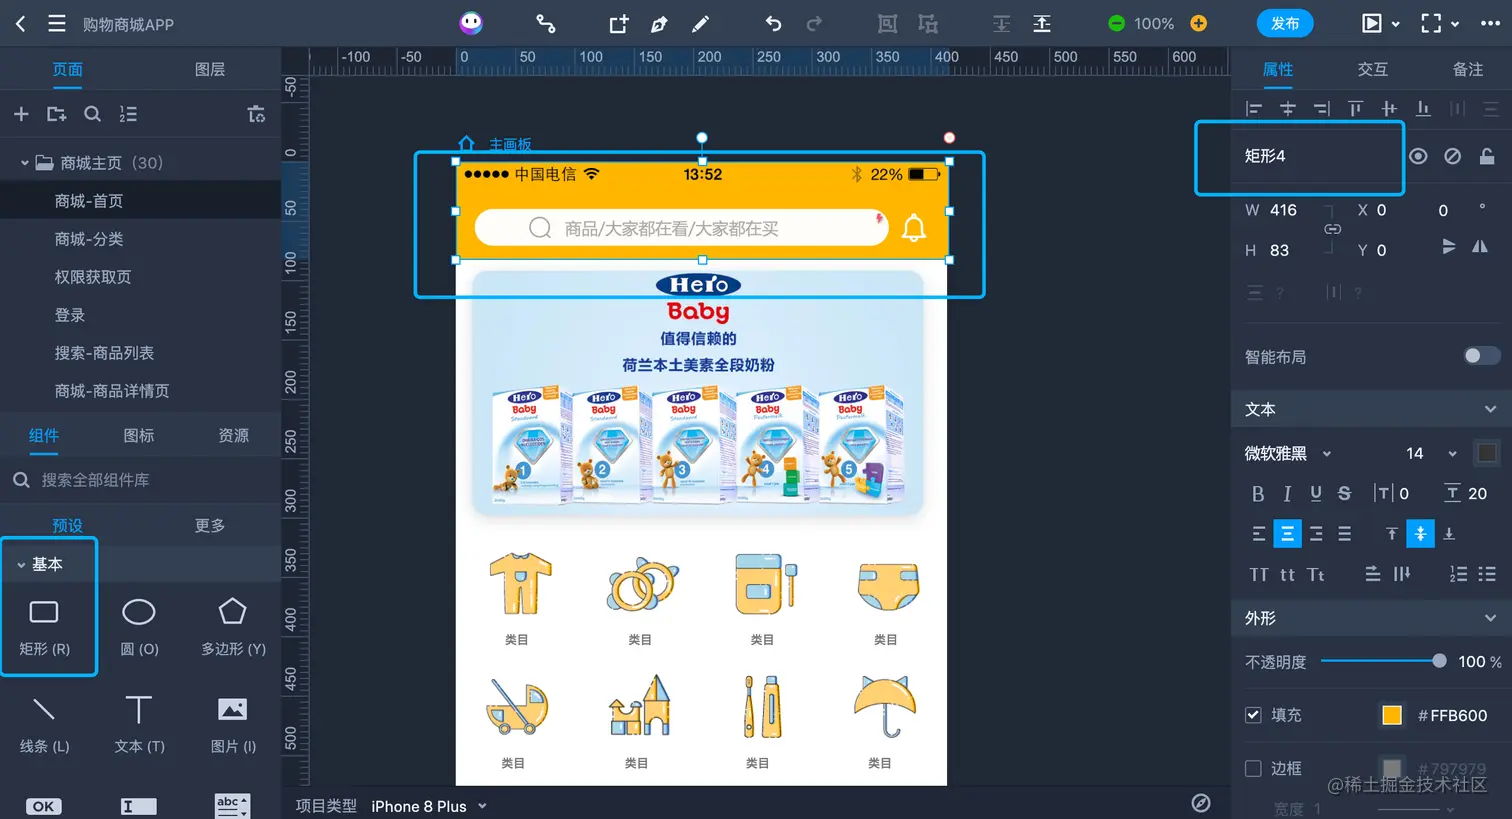Select the 多边形 (Y) polygon component
The image size is (1512, 819).
click(233, 628)
